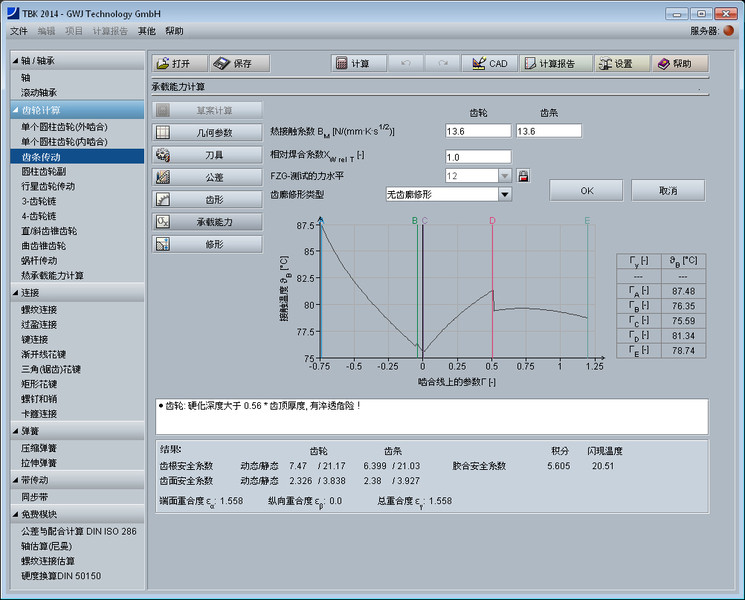Click the 打开 (Open) toolbar button
Screen dimensions: 745x600
pyautogui.click(x=179, y=63)
